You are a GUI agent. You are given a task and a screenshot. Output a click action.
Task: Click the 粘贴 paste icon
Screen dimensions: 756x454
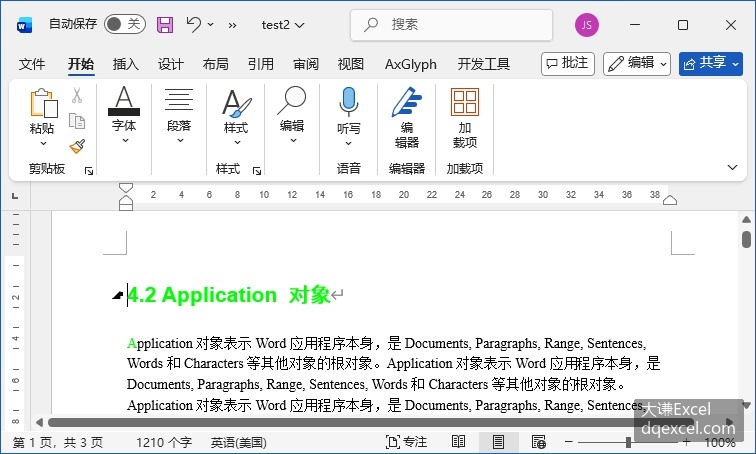pyautogui.click(x=43, y=103)
